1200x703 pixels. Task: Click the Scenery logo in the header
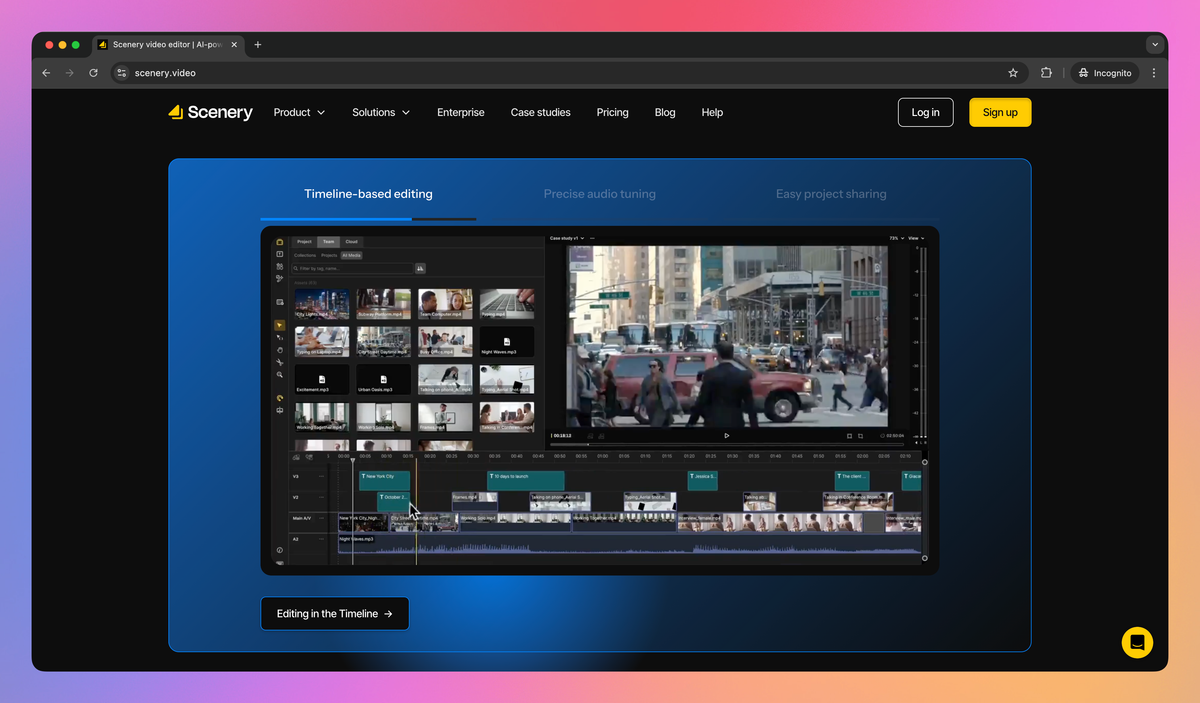210,112
